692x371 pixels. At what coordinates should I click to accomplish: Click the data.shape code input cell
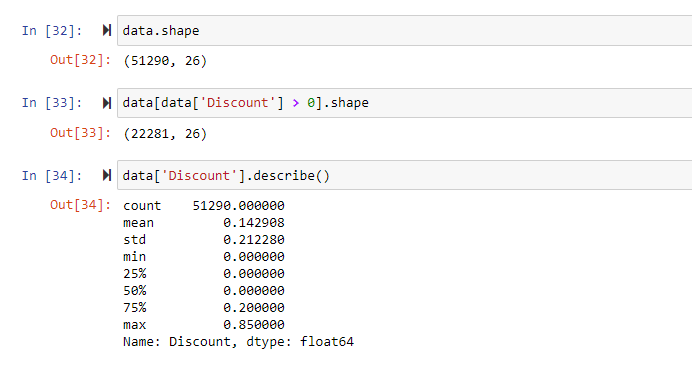(x=404, y=30)
